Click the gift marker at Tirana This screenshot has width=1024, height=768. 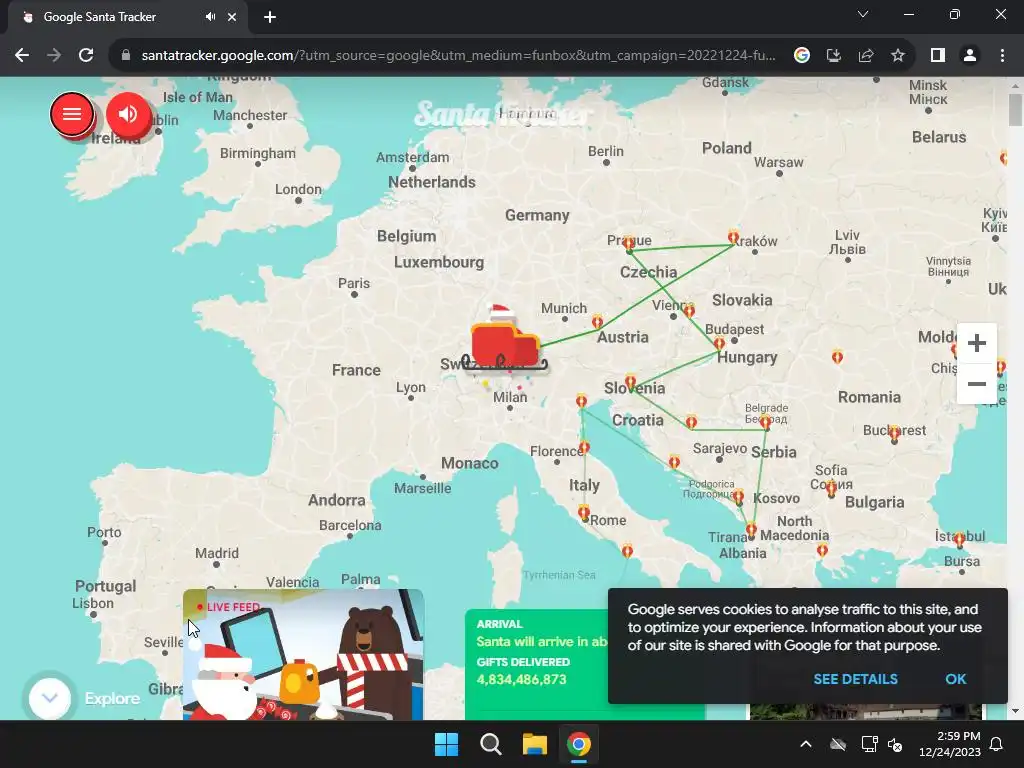coord(751,530)
